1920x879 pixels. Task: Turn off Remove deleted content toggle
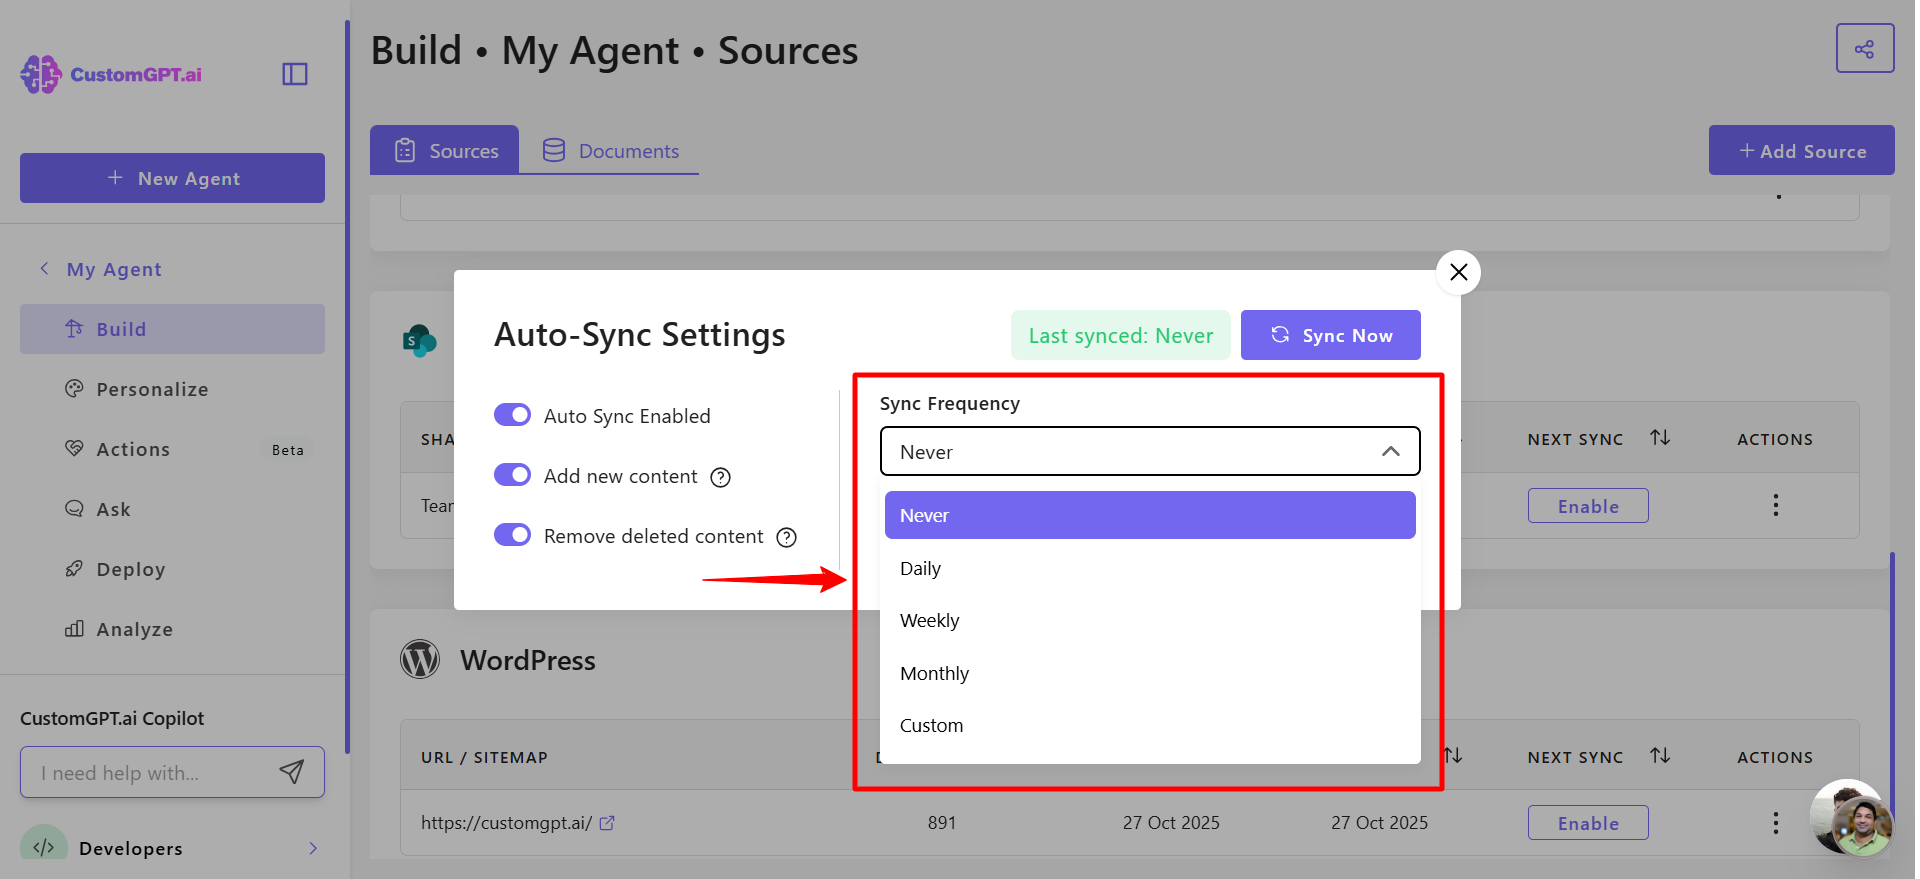513,535
